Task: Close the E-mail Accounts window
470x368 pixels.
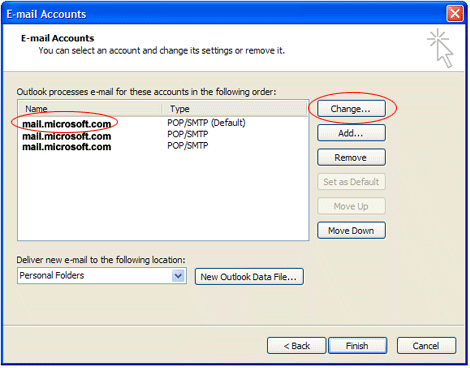Action: pyautogui.click(x=455, y=14)
